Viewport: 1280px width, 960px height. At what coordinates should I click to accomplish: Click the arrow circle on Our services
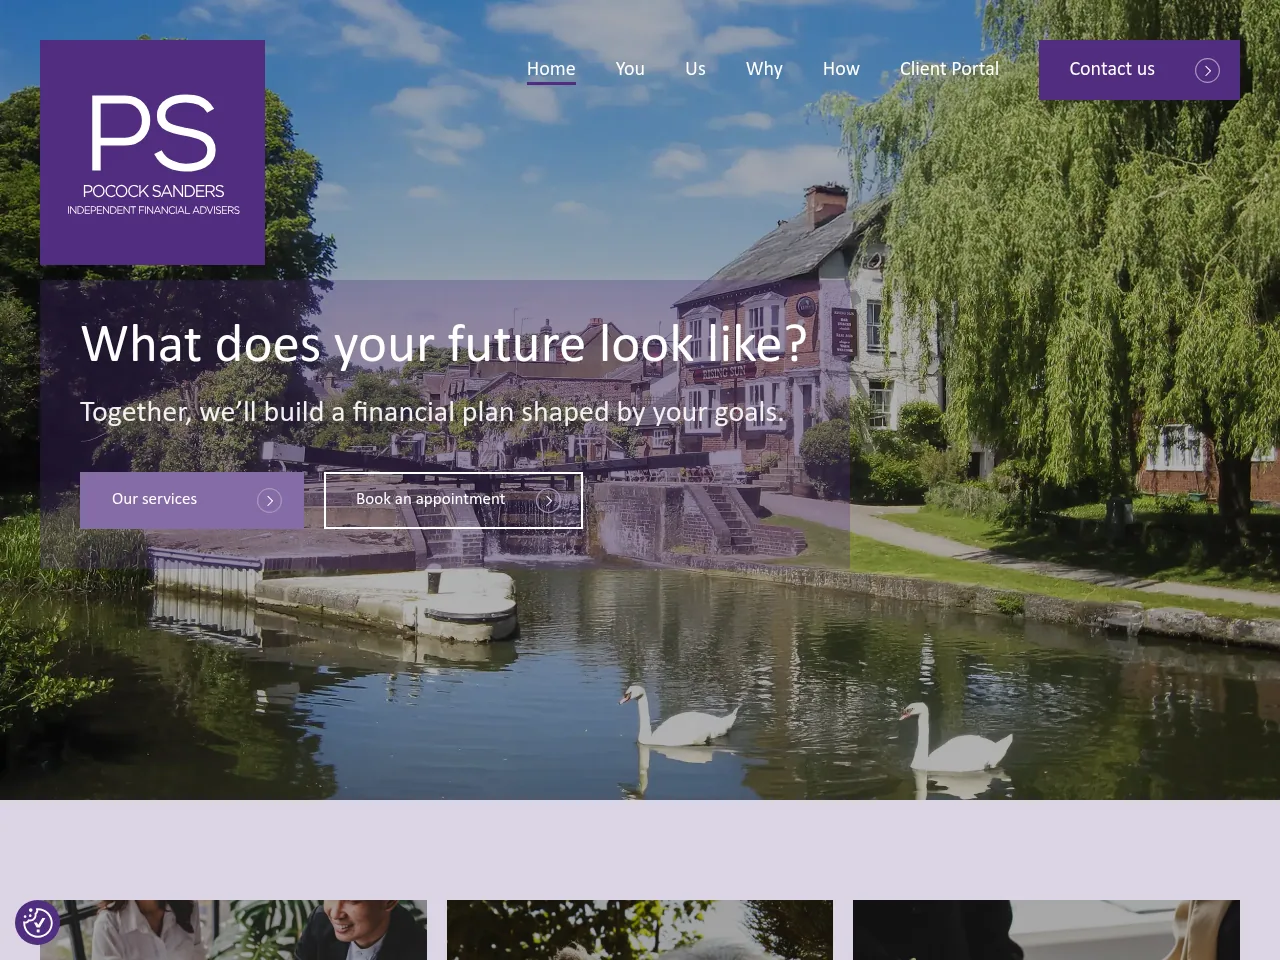tap(269, 500)
